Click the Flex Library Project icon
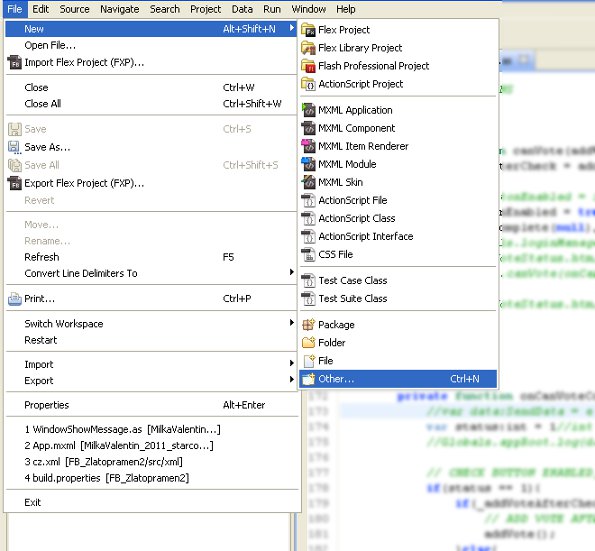The image size is (595, 551). pos(308,48)
